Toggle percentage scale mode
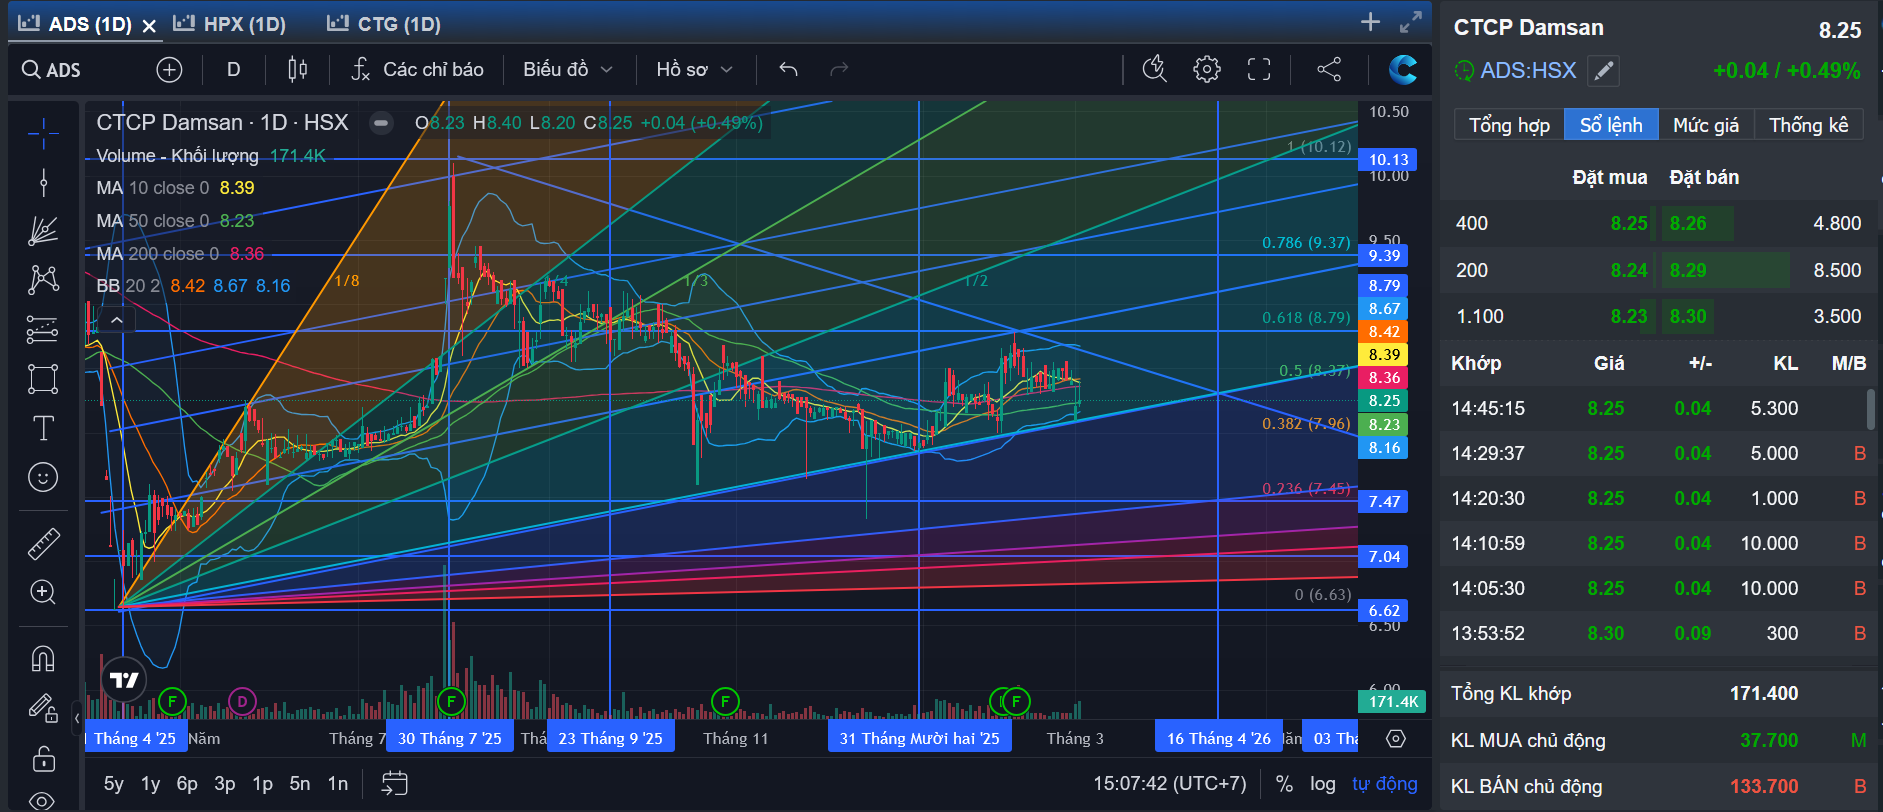 click(x=1284, y=783)
